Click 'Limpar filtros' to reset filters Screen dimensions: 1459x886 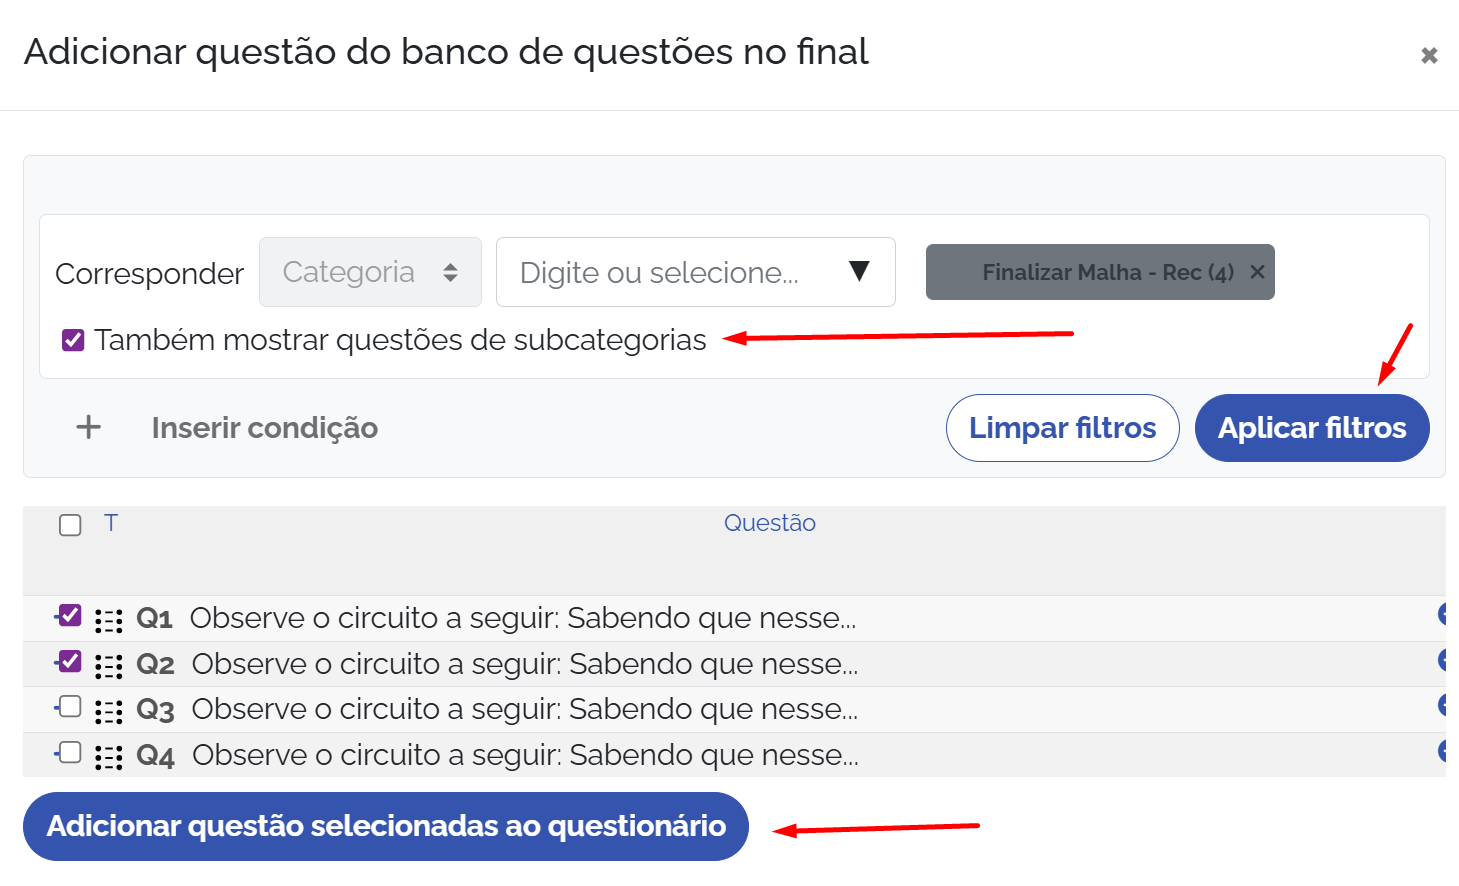click(x=1062, y=428)
